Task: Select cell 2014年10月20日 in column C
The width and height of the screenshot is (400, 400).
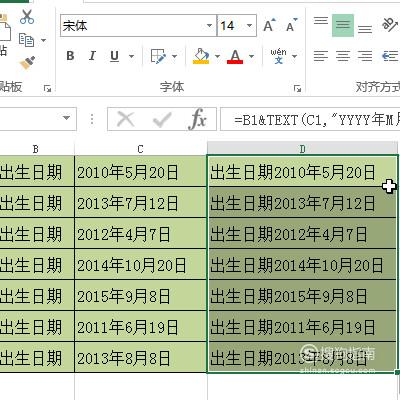Action: 140,264
